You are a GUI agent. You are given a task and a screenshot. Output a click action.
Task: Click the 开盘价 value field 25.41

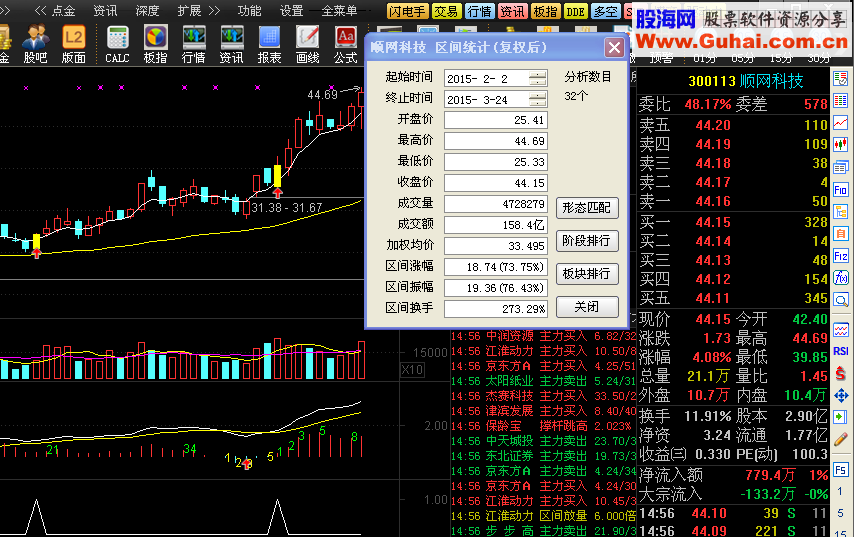(x=496, y=120)
